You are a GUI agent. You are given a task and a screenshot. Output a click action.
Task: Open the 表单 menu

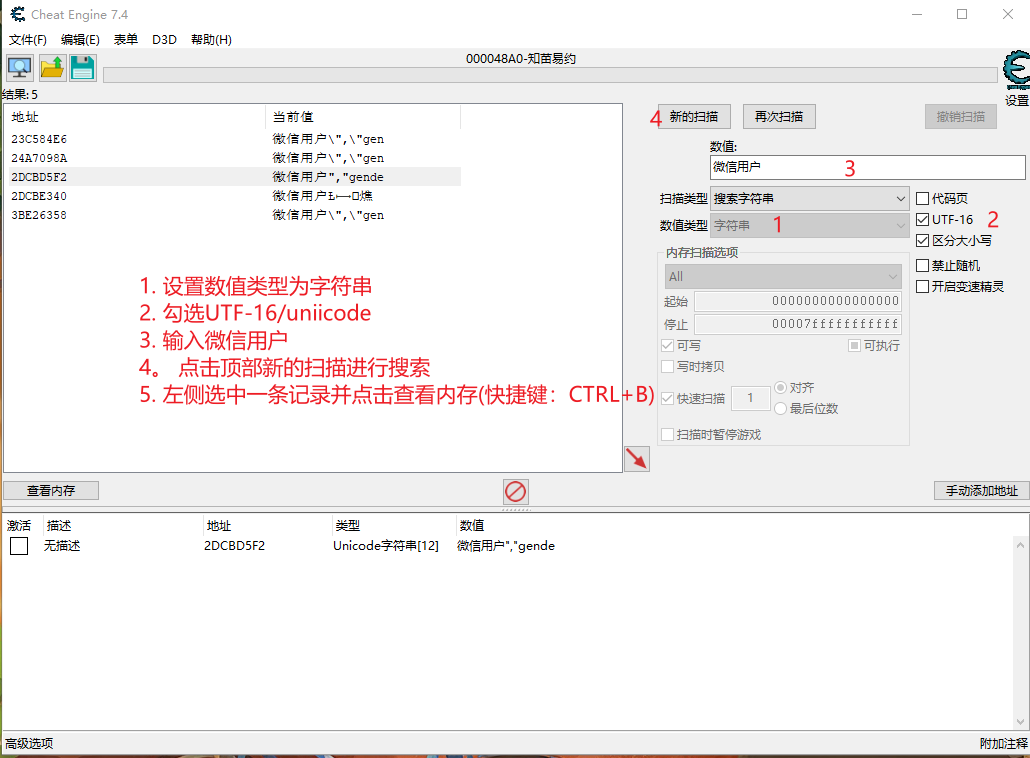click(125, 39)
